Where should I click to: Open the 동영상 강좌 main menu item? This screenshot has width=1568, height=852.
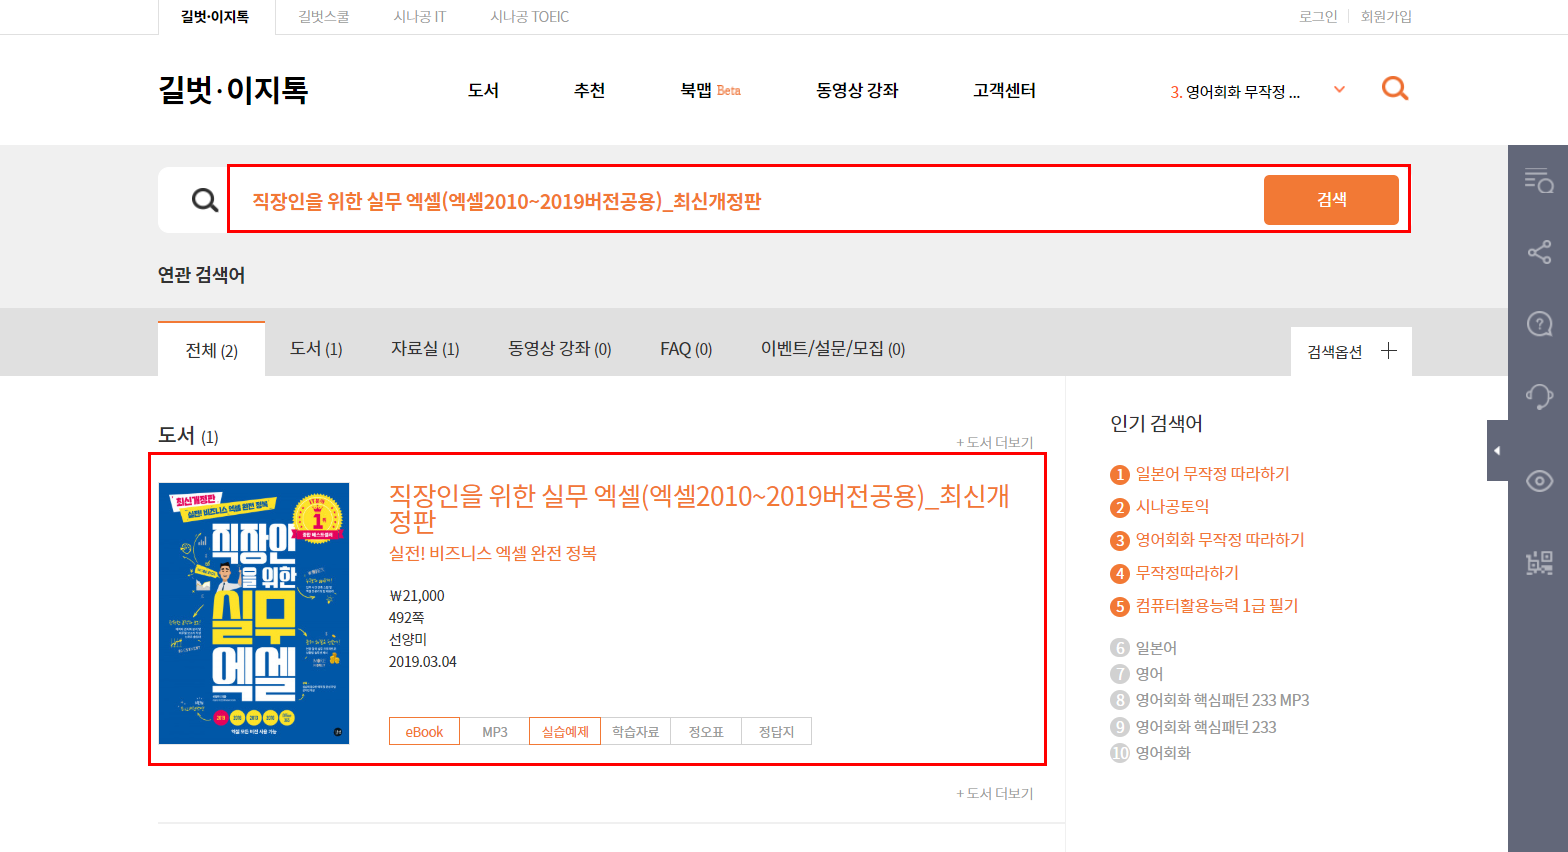[857, 90]
